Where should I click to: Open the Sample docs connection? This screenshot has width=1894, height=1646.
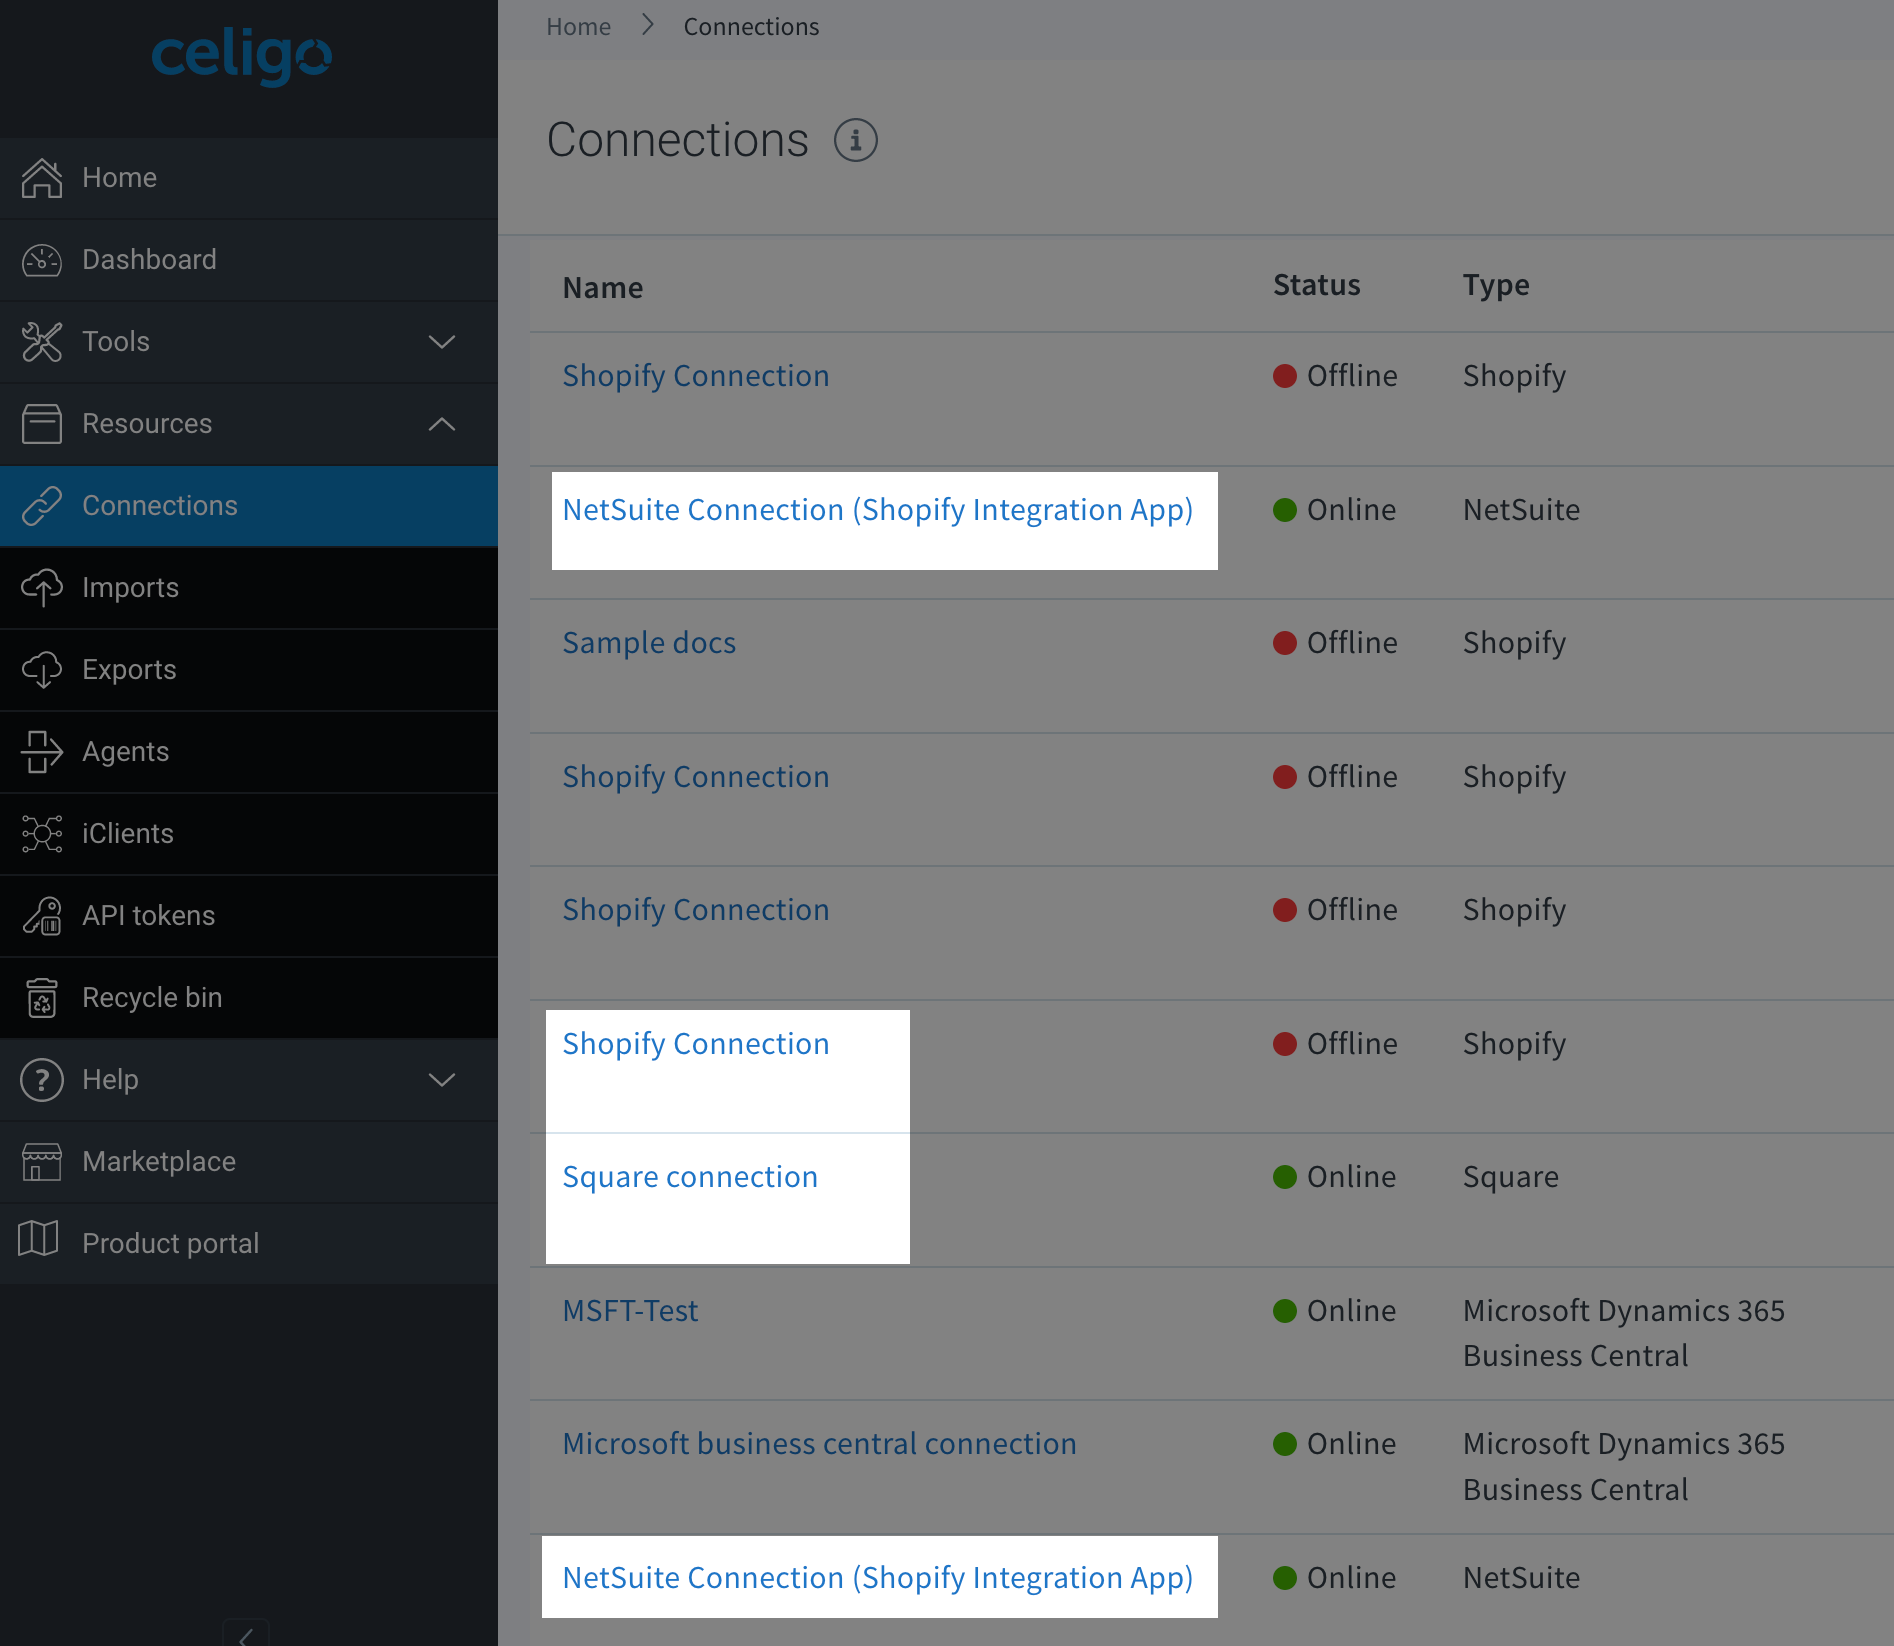(649, 643)
